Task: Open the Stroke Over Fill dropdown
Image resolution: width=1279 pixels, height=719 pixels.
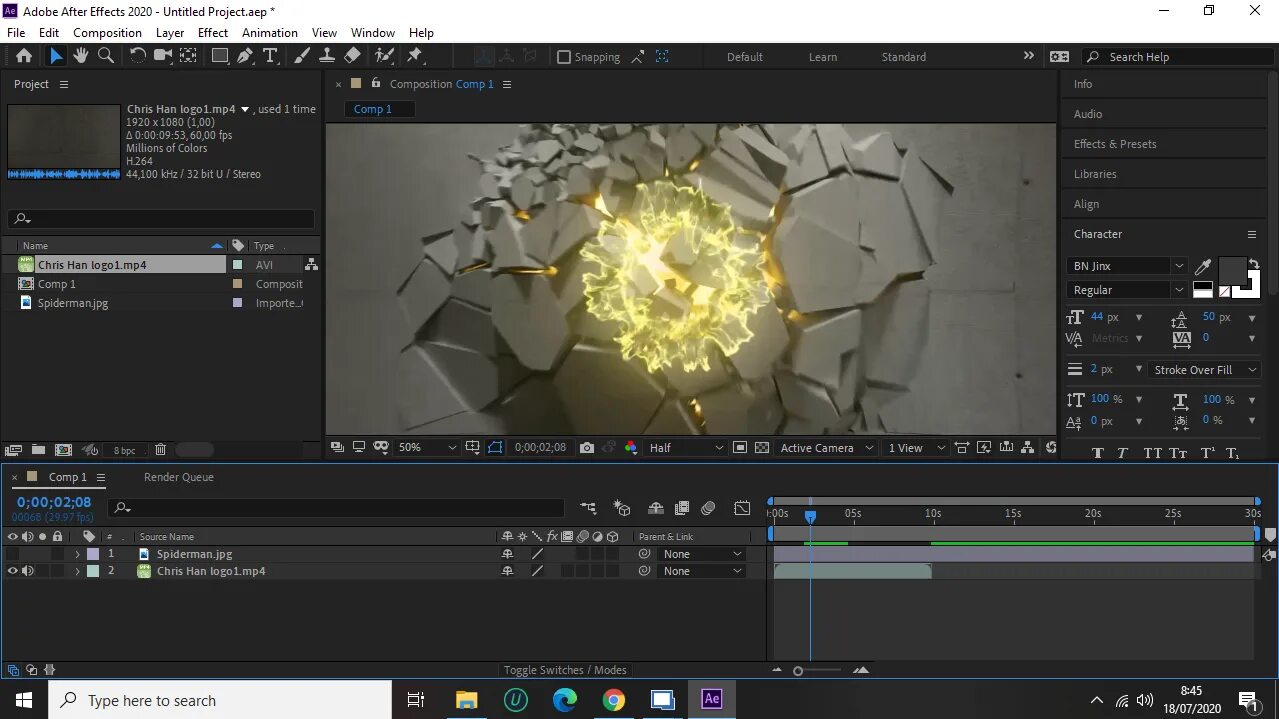Action: [1205, 370]
